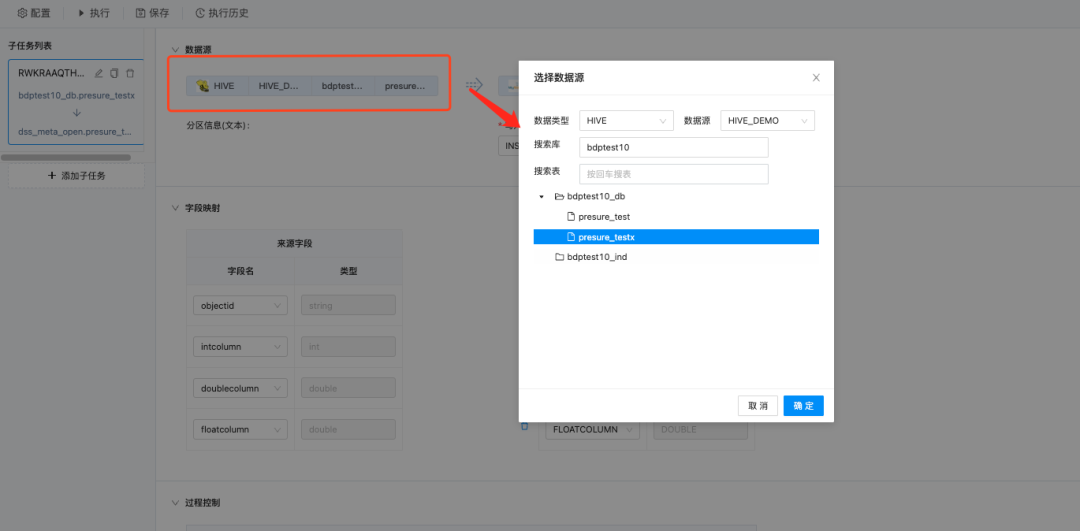Click the 取消 cancel button
Image resolution: width=1080 pixels, height=531 pixels.
[758, 406]
